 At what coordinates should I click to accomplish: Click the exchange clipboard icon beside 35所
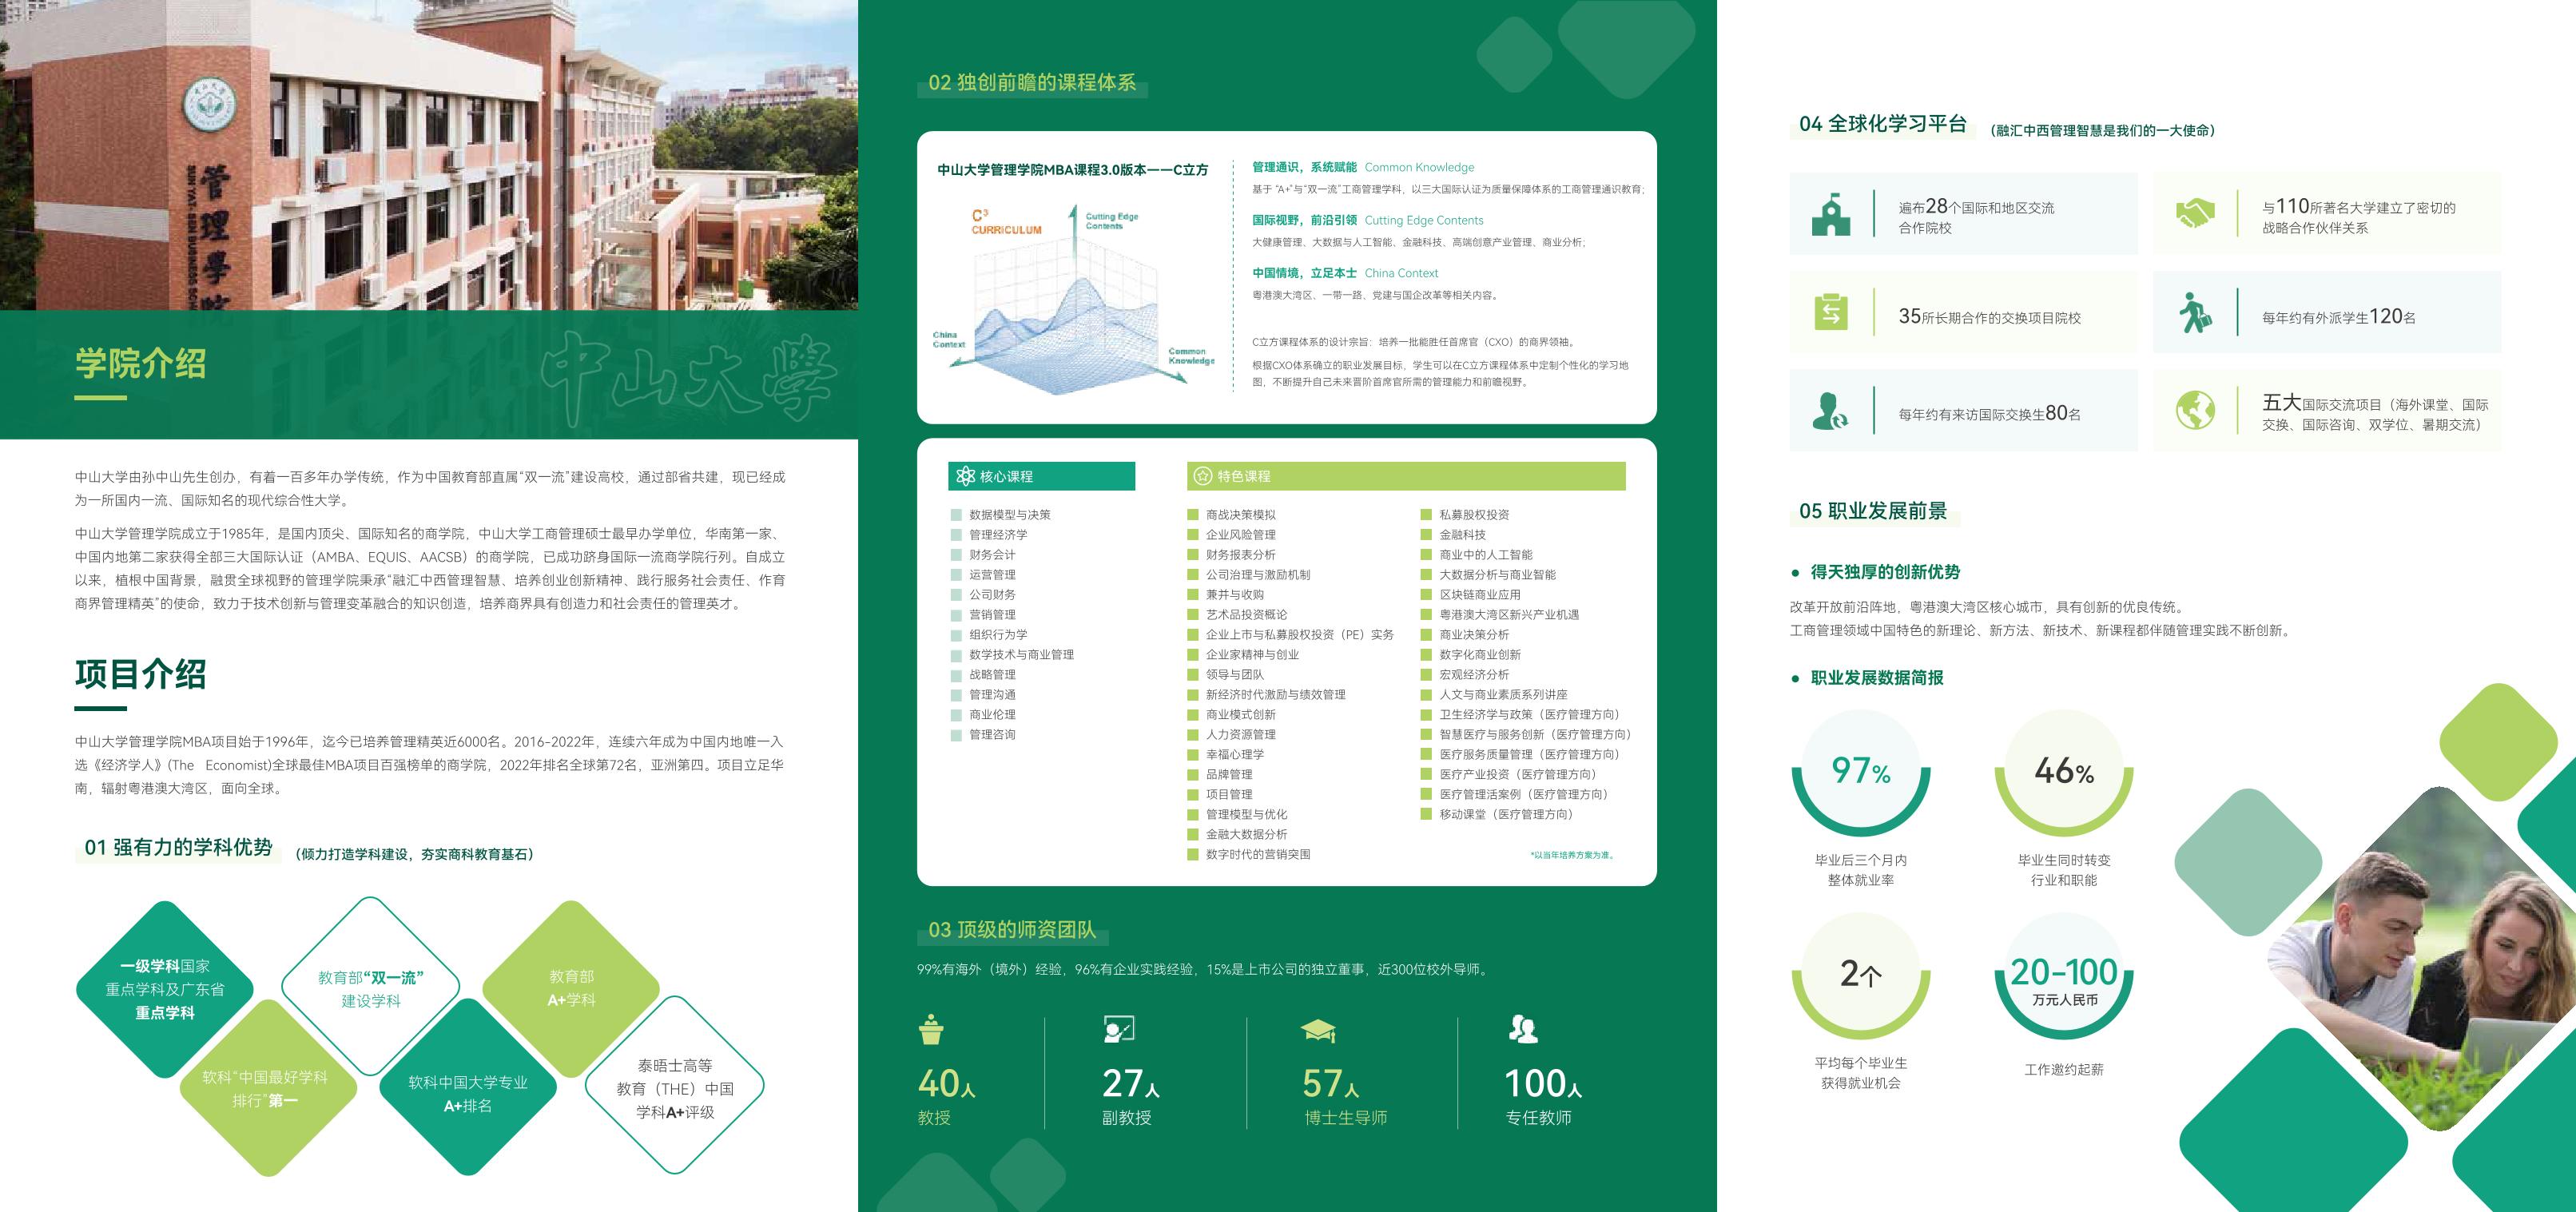(x=1831, y=313)
